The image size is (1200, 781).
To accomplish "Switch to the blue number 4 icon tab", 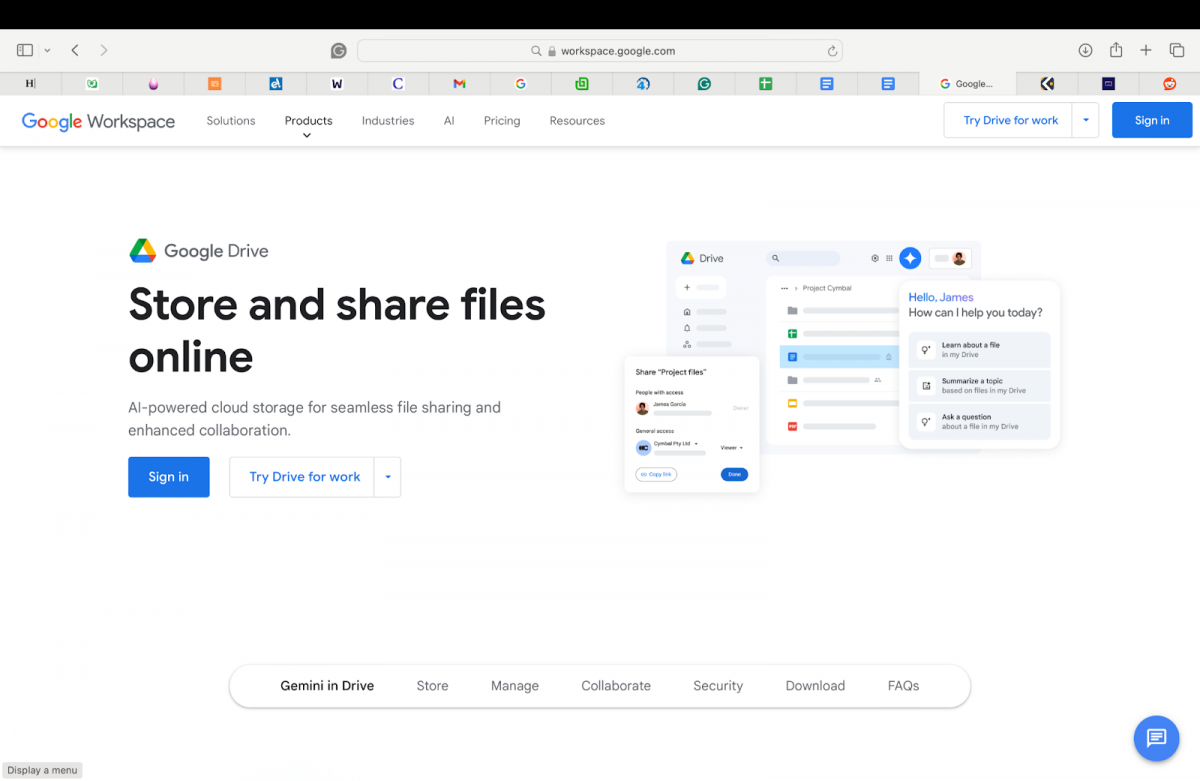I will click(643, 84).
